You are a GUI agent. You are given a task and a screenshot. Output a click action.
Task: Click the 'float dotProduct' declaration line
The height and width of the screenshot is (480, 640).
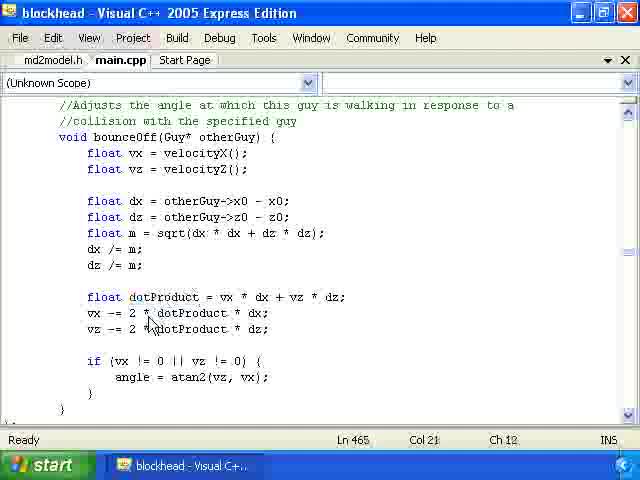pyautogui.click(x=216, y=297)
